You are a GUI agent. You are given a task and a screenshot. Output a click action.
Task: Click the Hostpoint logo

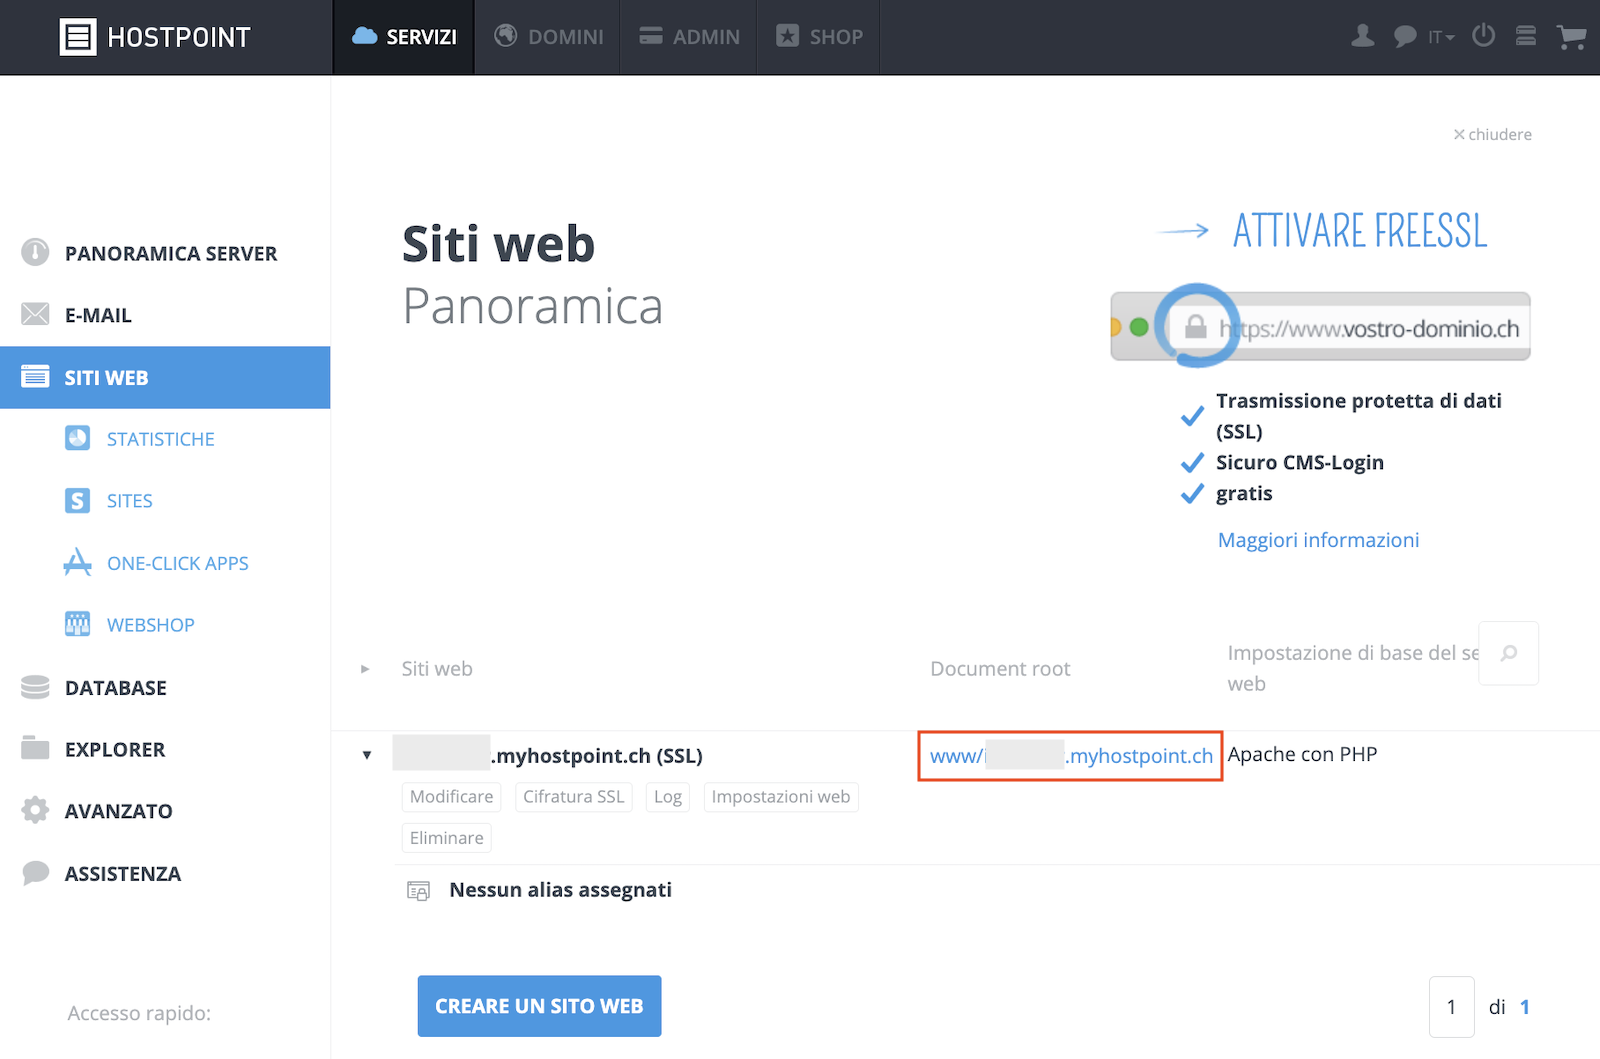click(155, 37)
